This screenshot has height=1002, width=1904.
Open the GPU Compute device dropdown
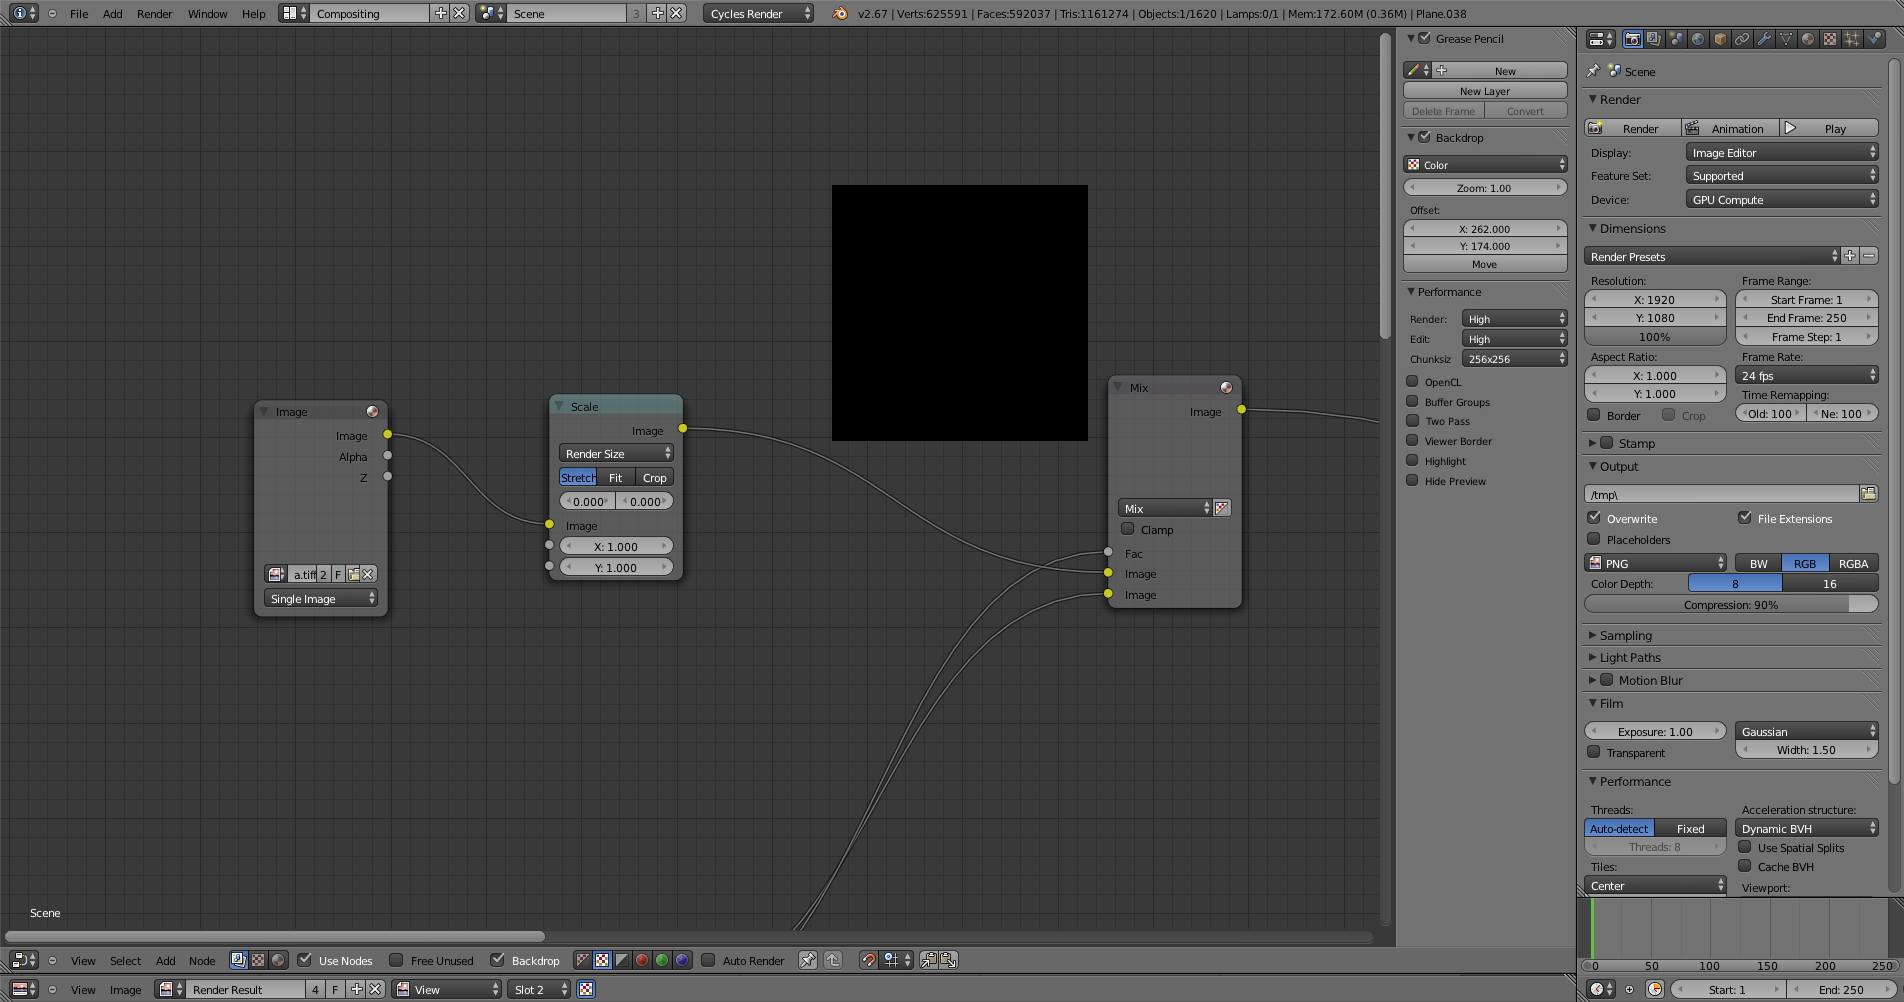1782,199
